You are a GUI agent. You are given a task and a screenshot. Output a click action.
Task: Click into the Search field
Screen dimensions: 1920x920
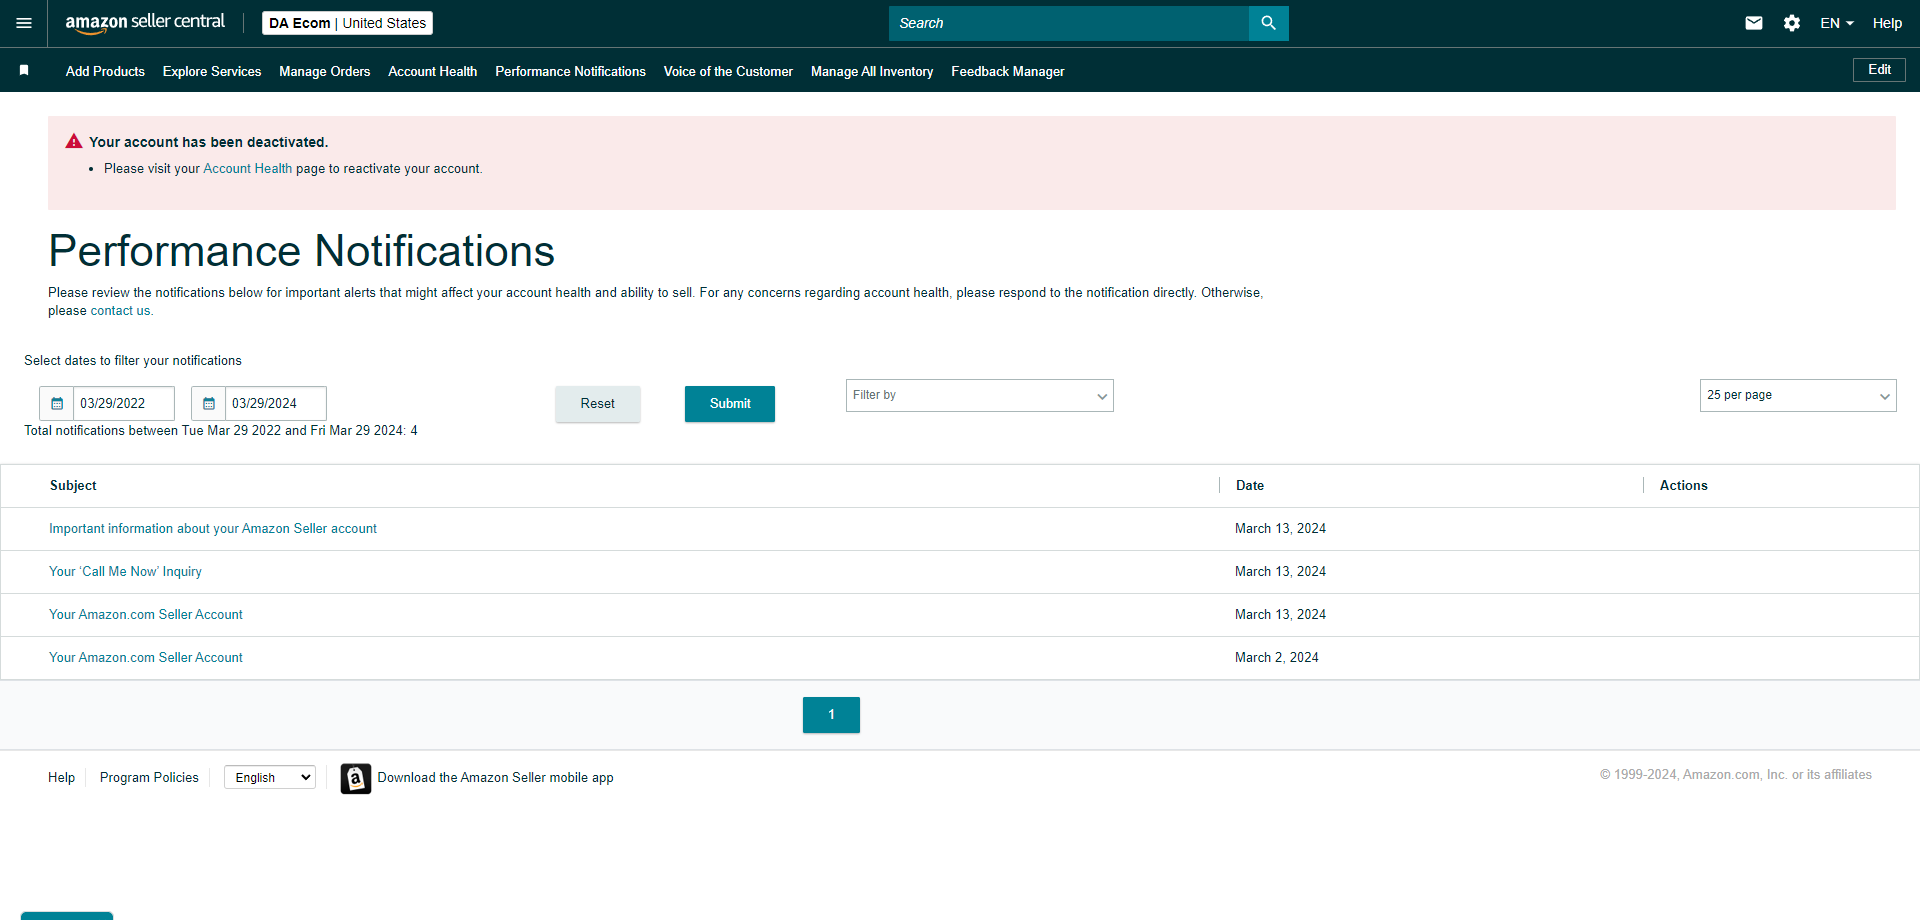pos(1069,23)
